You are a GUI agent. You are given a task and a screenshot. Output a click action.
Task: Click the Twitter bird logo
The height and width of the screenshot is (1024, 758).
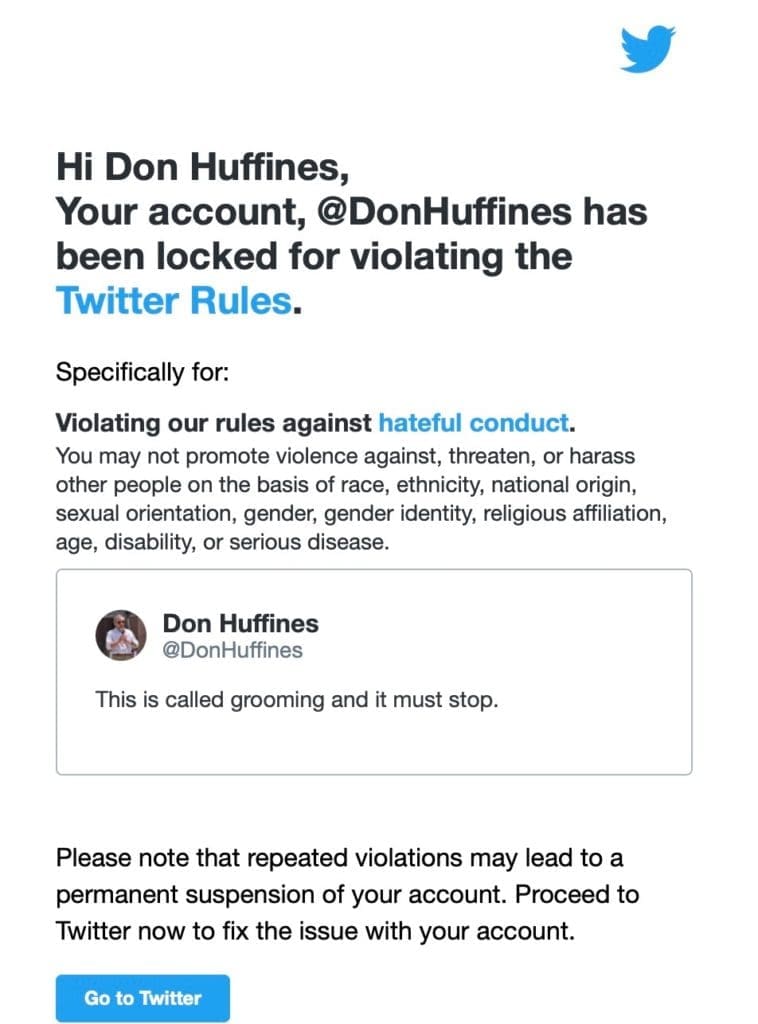click(x=648, y=49)
